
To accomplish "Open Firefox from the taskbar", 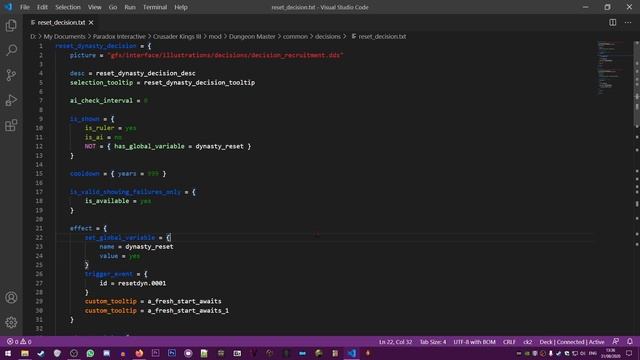I will [139, 353].
